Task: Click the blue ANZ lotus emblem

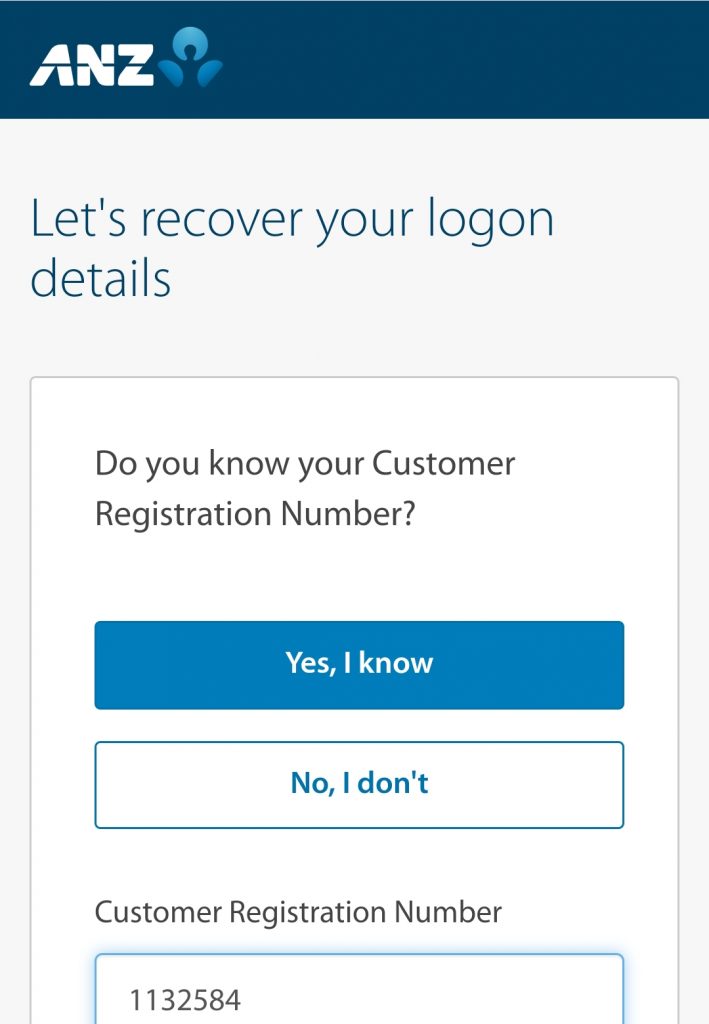Action: click(x=191, y=57)
